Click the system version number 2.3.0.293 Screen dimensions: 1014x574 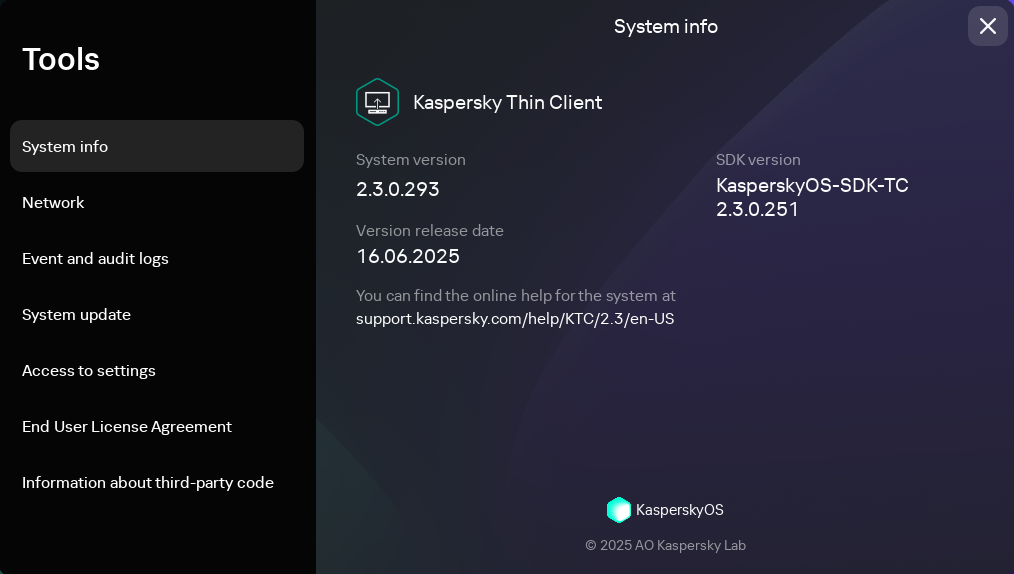[398, 189]
